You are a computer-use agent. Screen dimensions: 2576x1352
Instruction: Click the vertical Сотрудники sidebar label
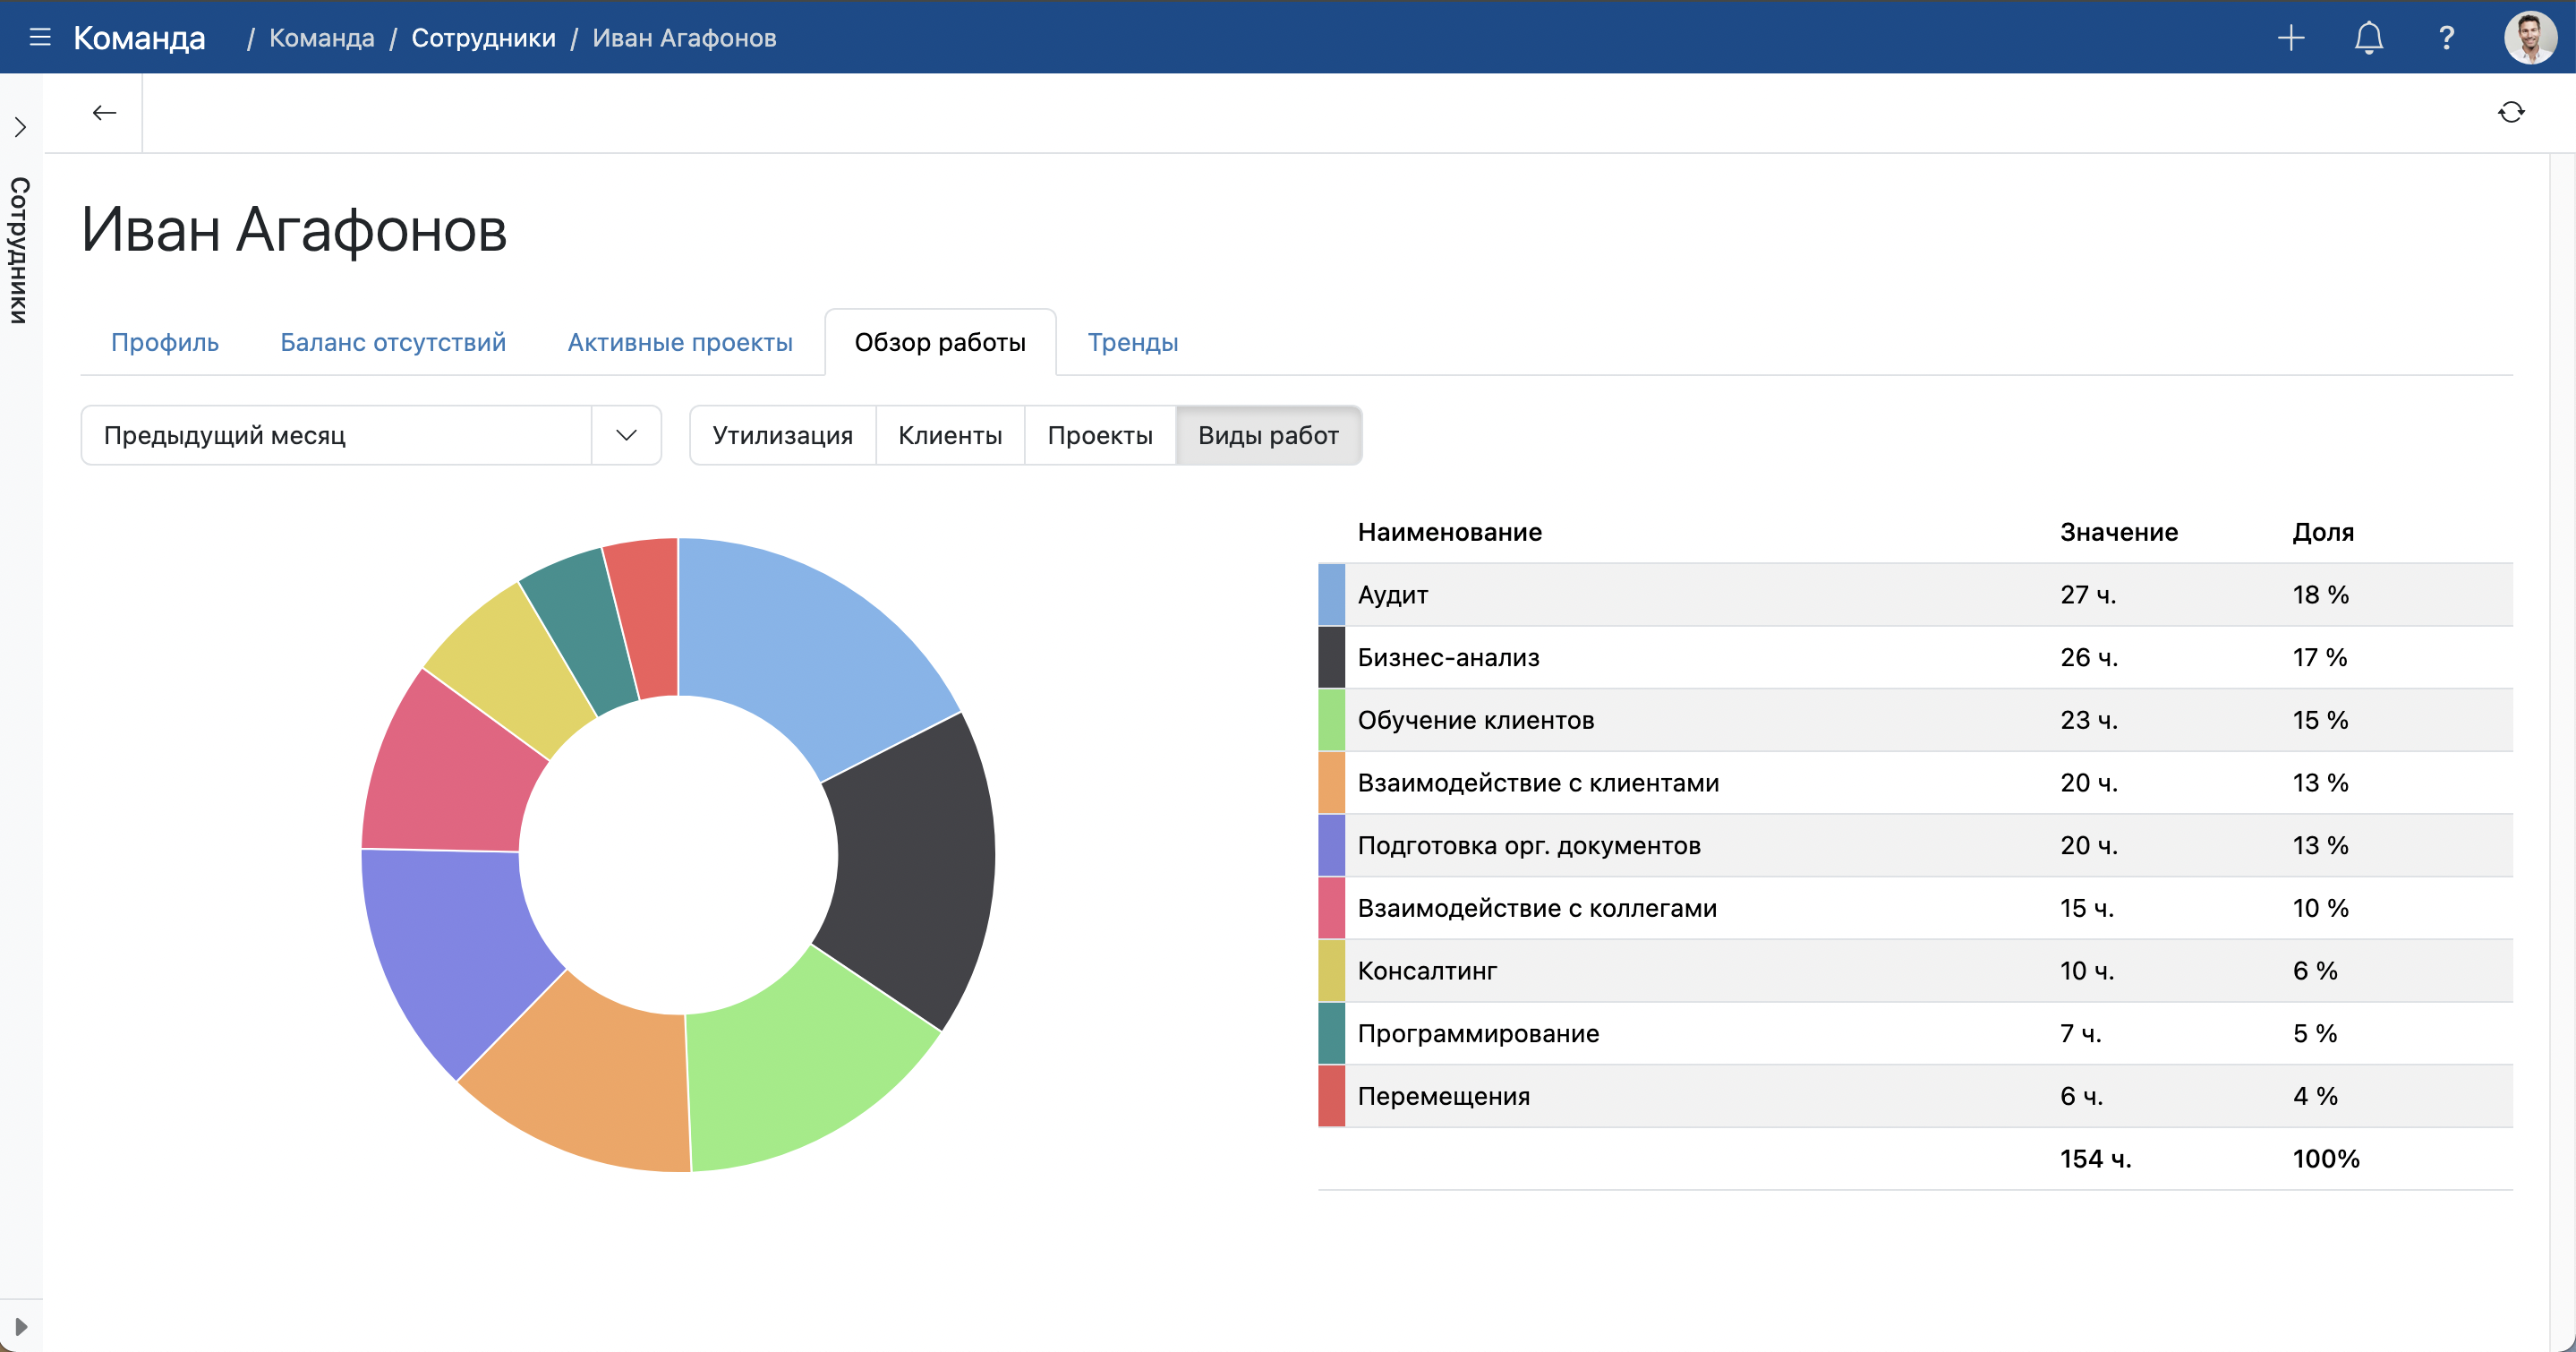(x=20, y=250)
